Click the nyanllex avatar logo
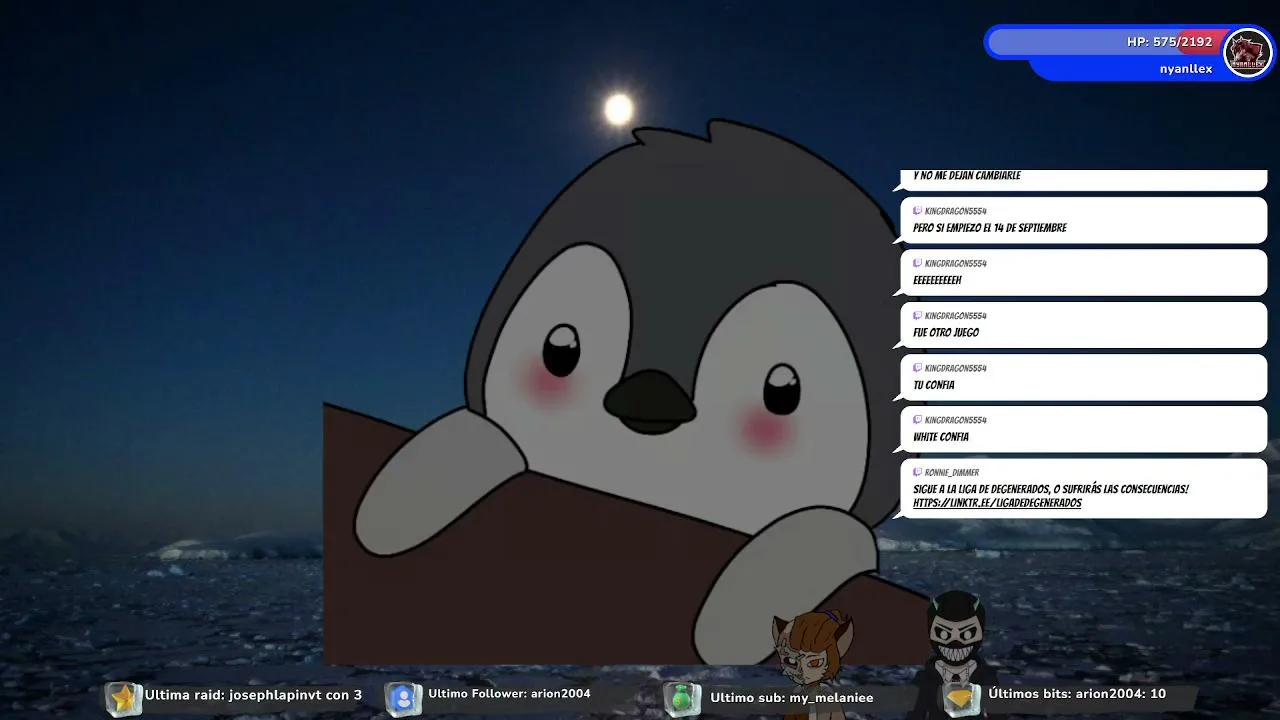1280x720 pixels. 1247,52
